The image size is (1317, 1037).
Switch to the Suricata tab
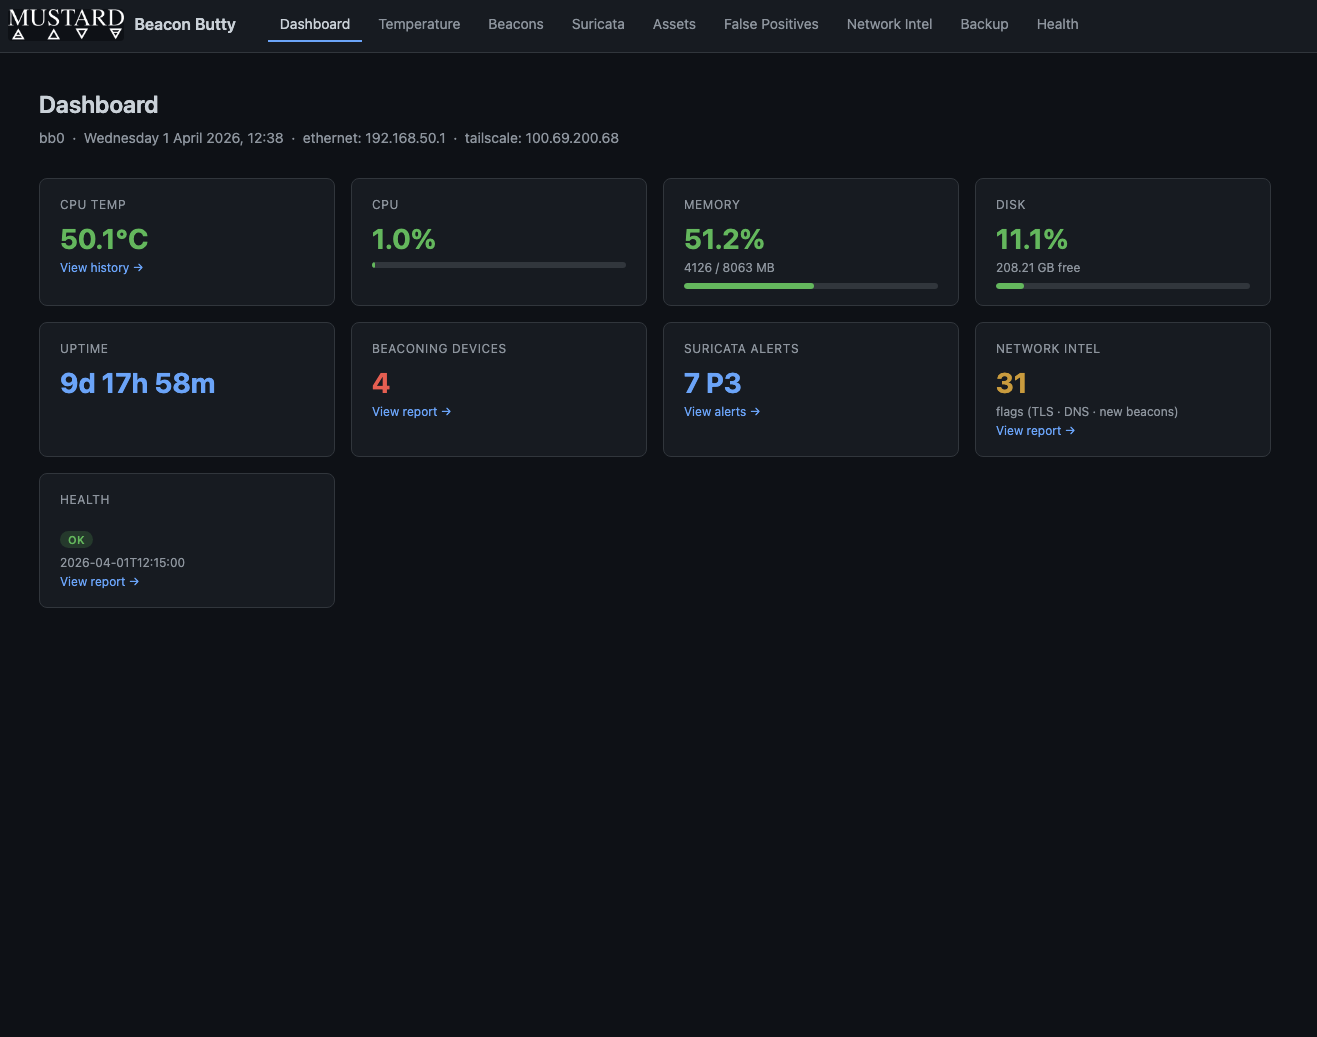point(597,24)
